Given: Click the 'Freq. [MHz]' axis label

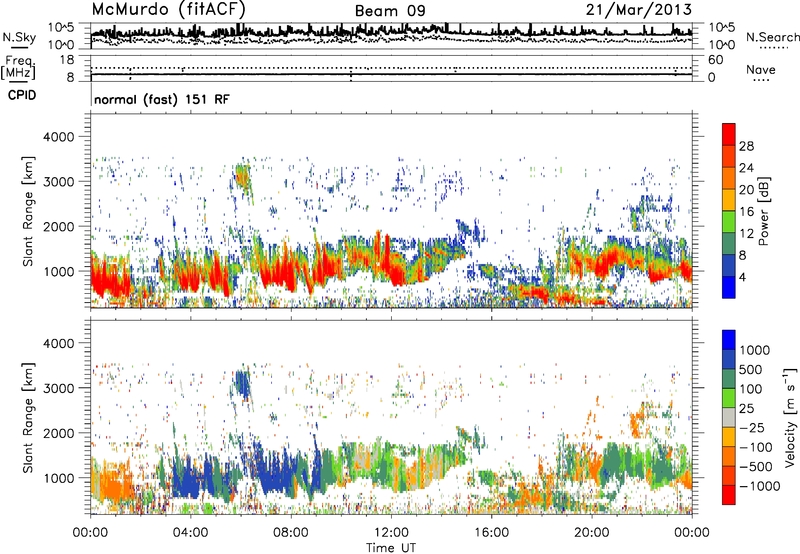Looking at the screenshot, I should [x=18, y=68].
